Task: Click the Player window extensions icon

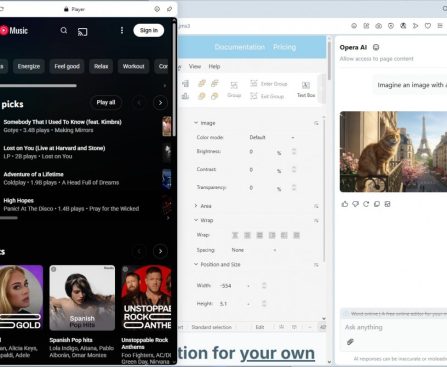Action: (157, 9)
